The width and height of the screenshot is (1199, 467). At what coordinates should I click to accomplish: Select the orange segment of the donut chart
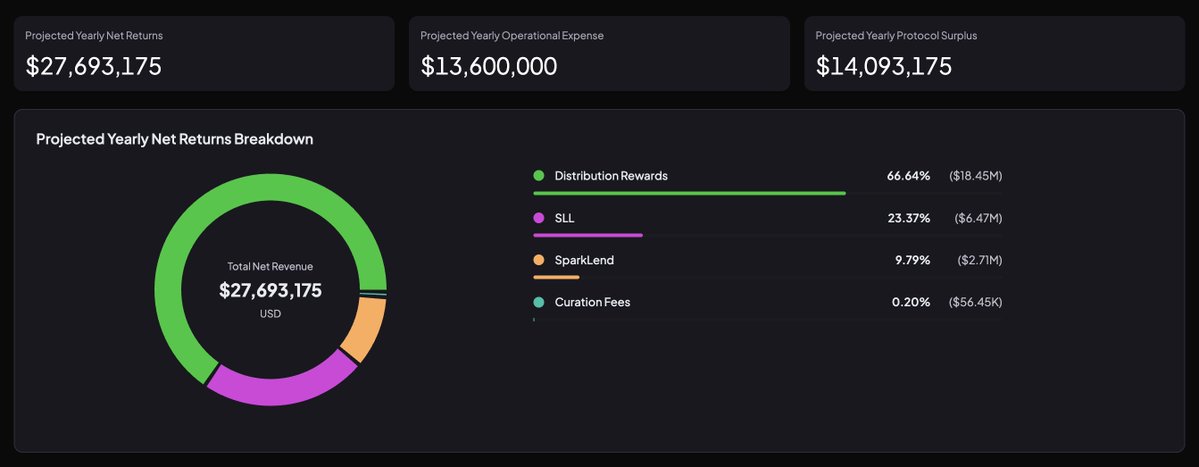click(363, 329)
